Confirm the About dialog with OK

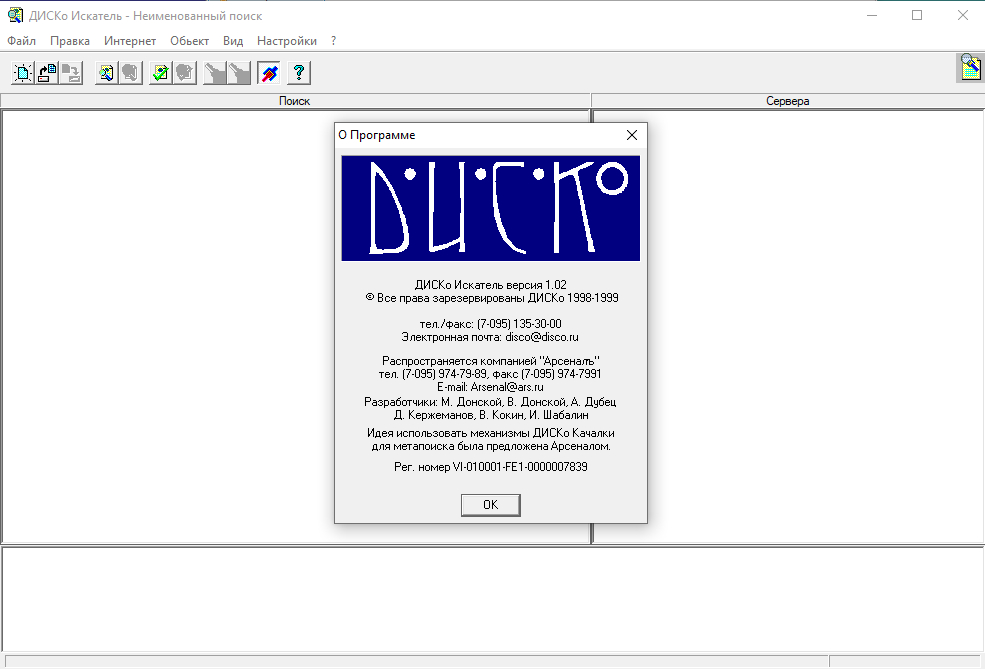[x=491, y=505]
